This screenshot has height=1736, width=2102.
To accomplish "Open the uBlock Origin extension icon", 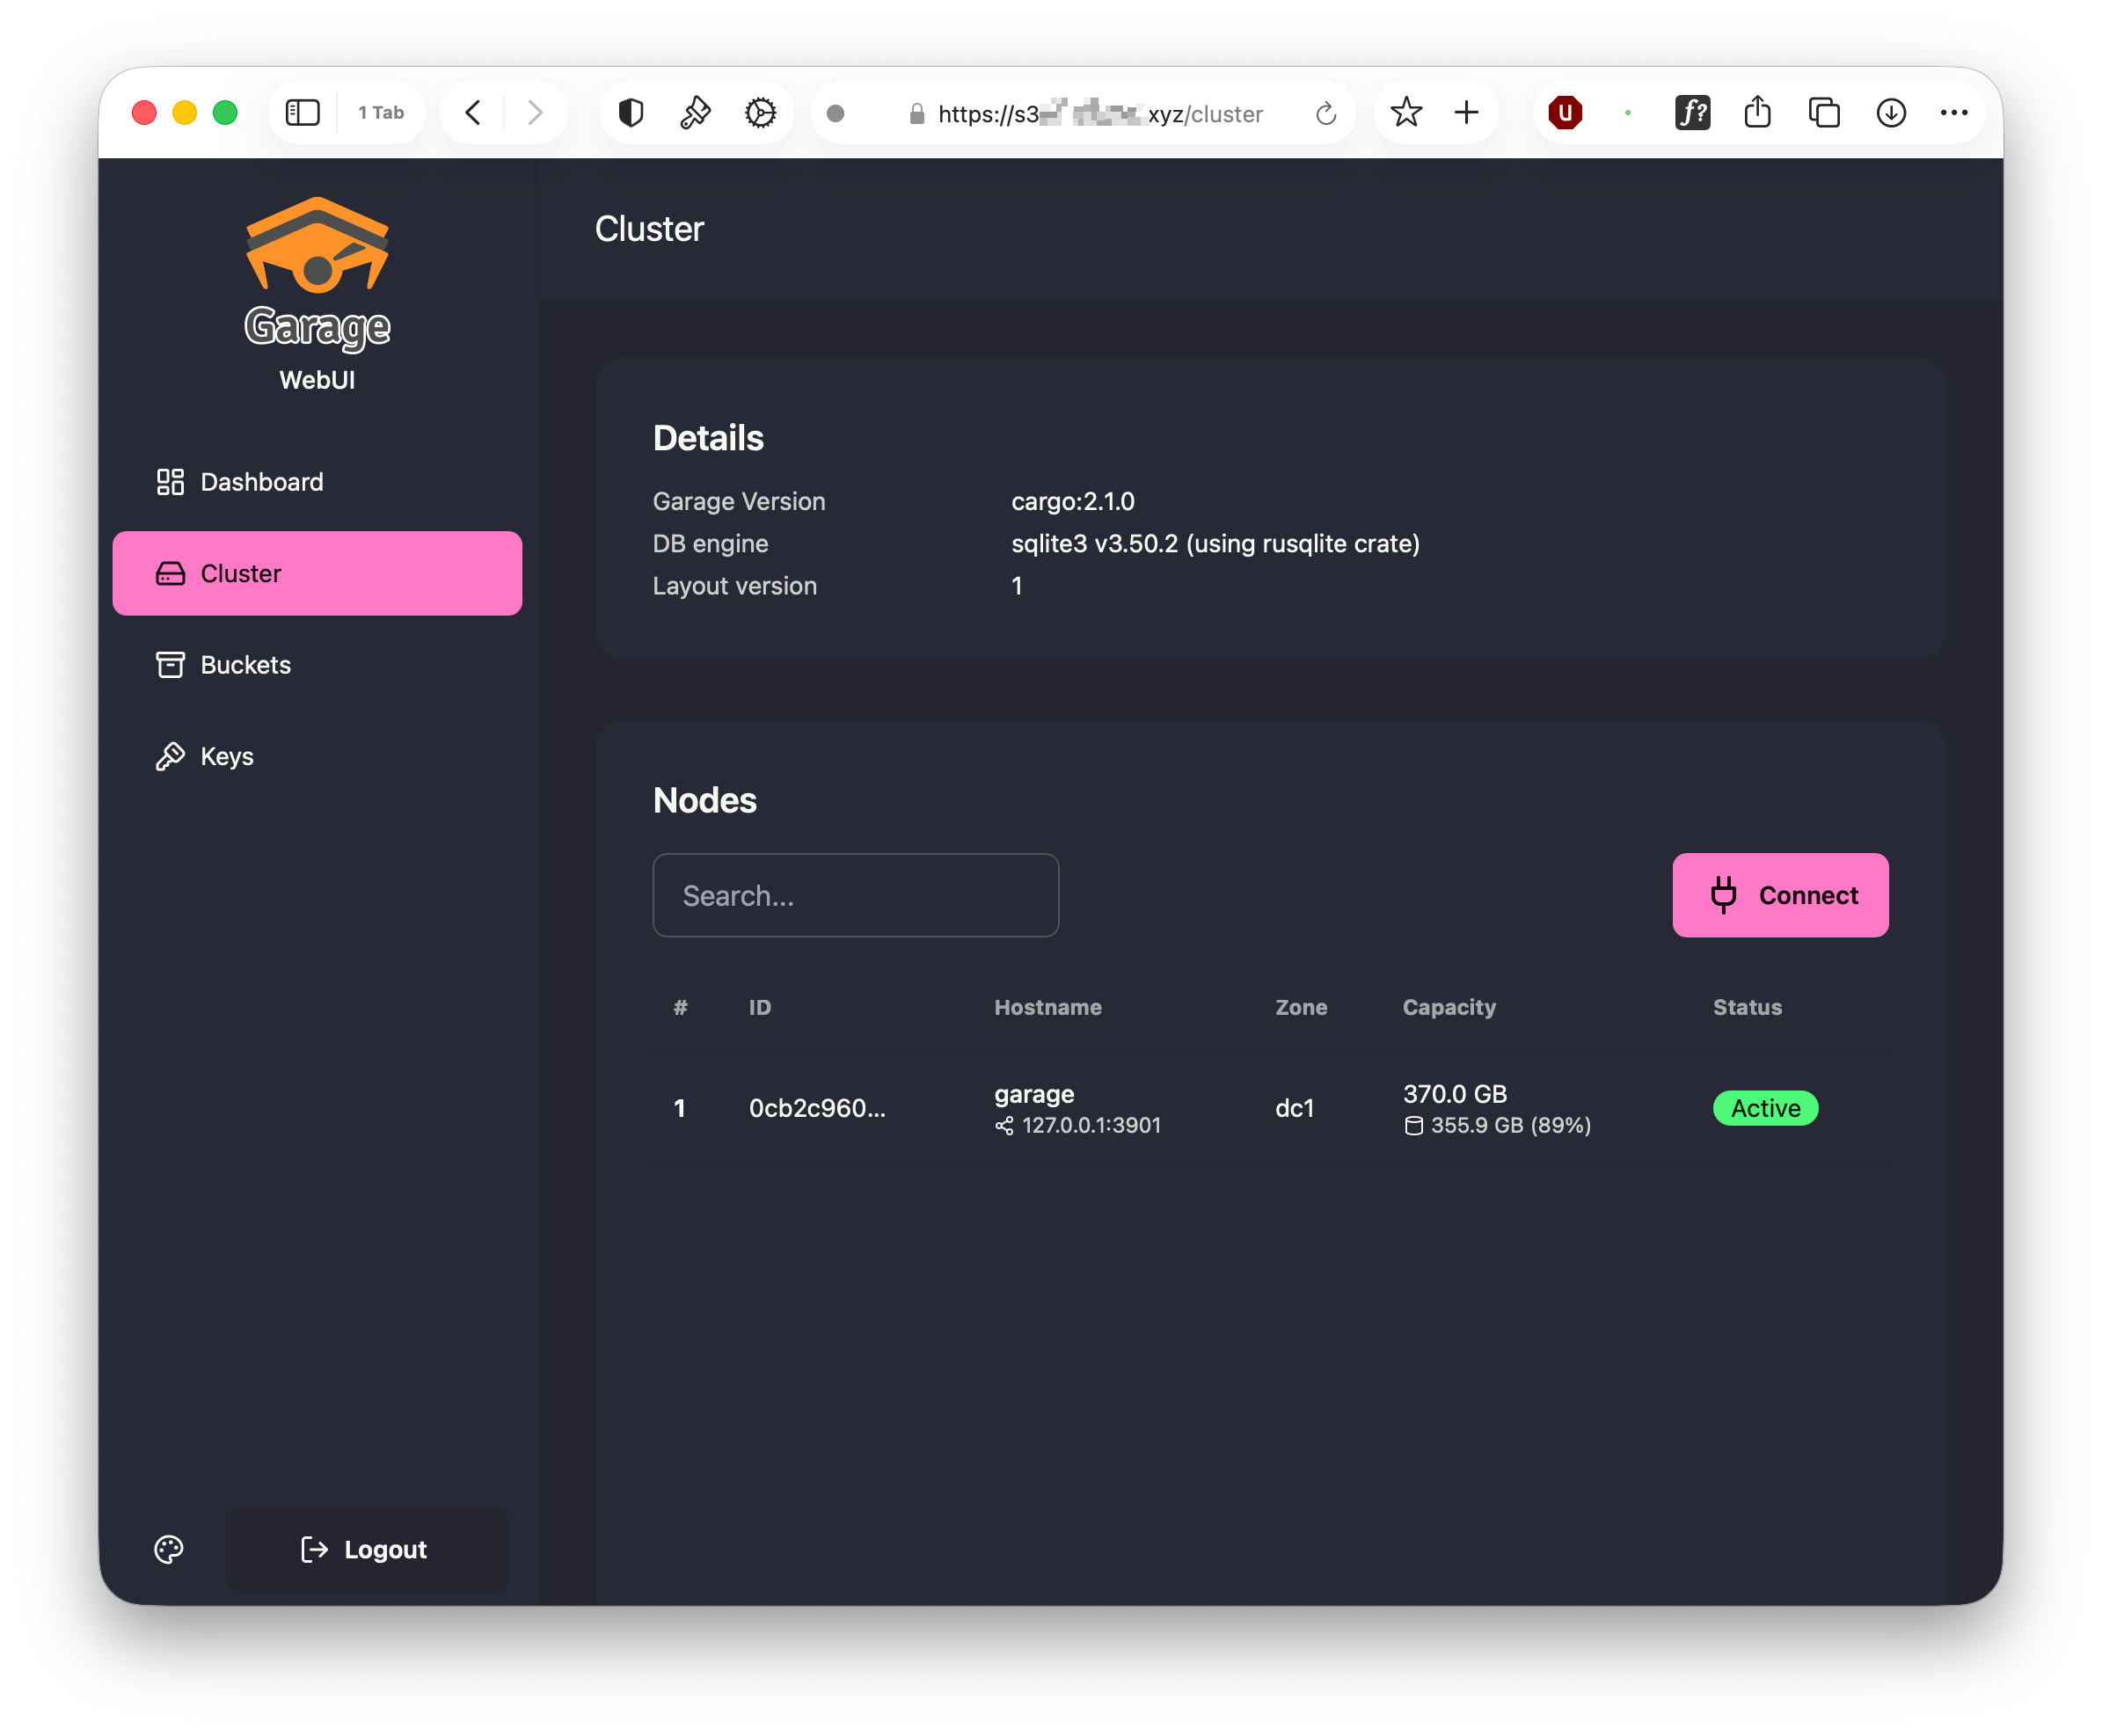I will point(1565,113).
